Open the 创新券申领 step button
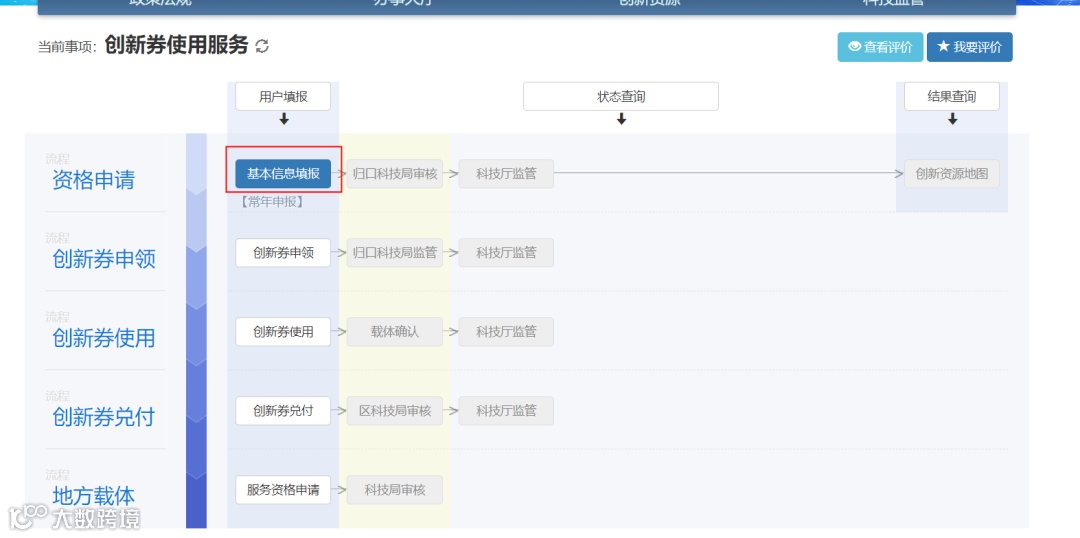Screen dimensions: 1080x538 coord(283,253)
